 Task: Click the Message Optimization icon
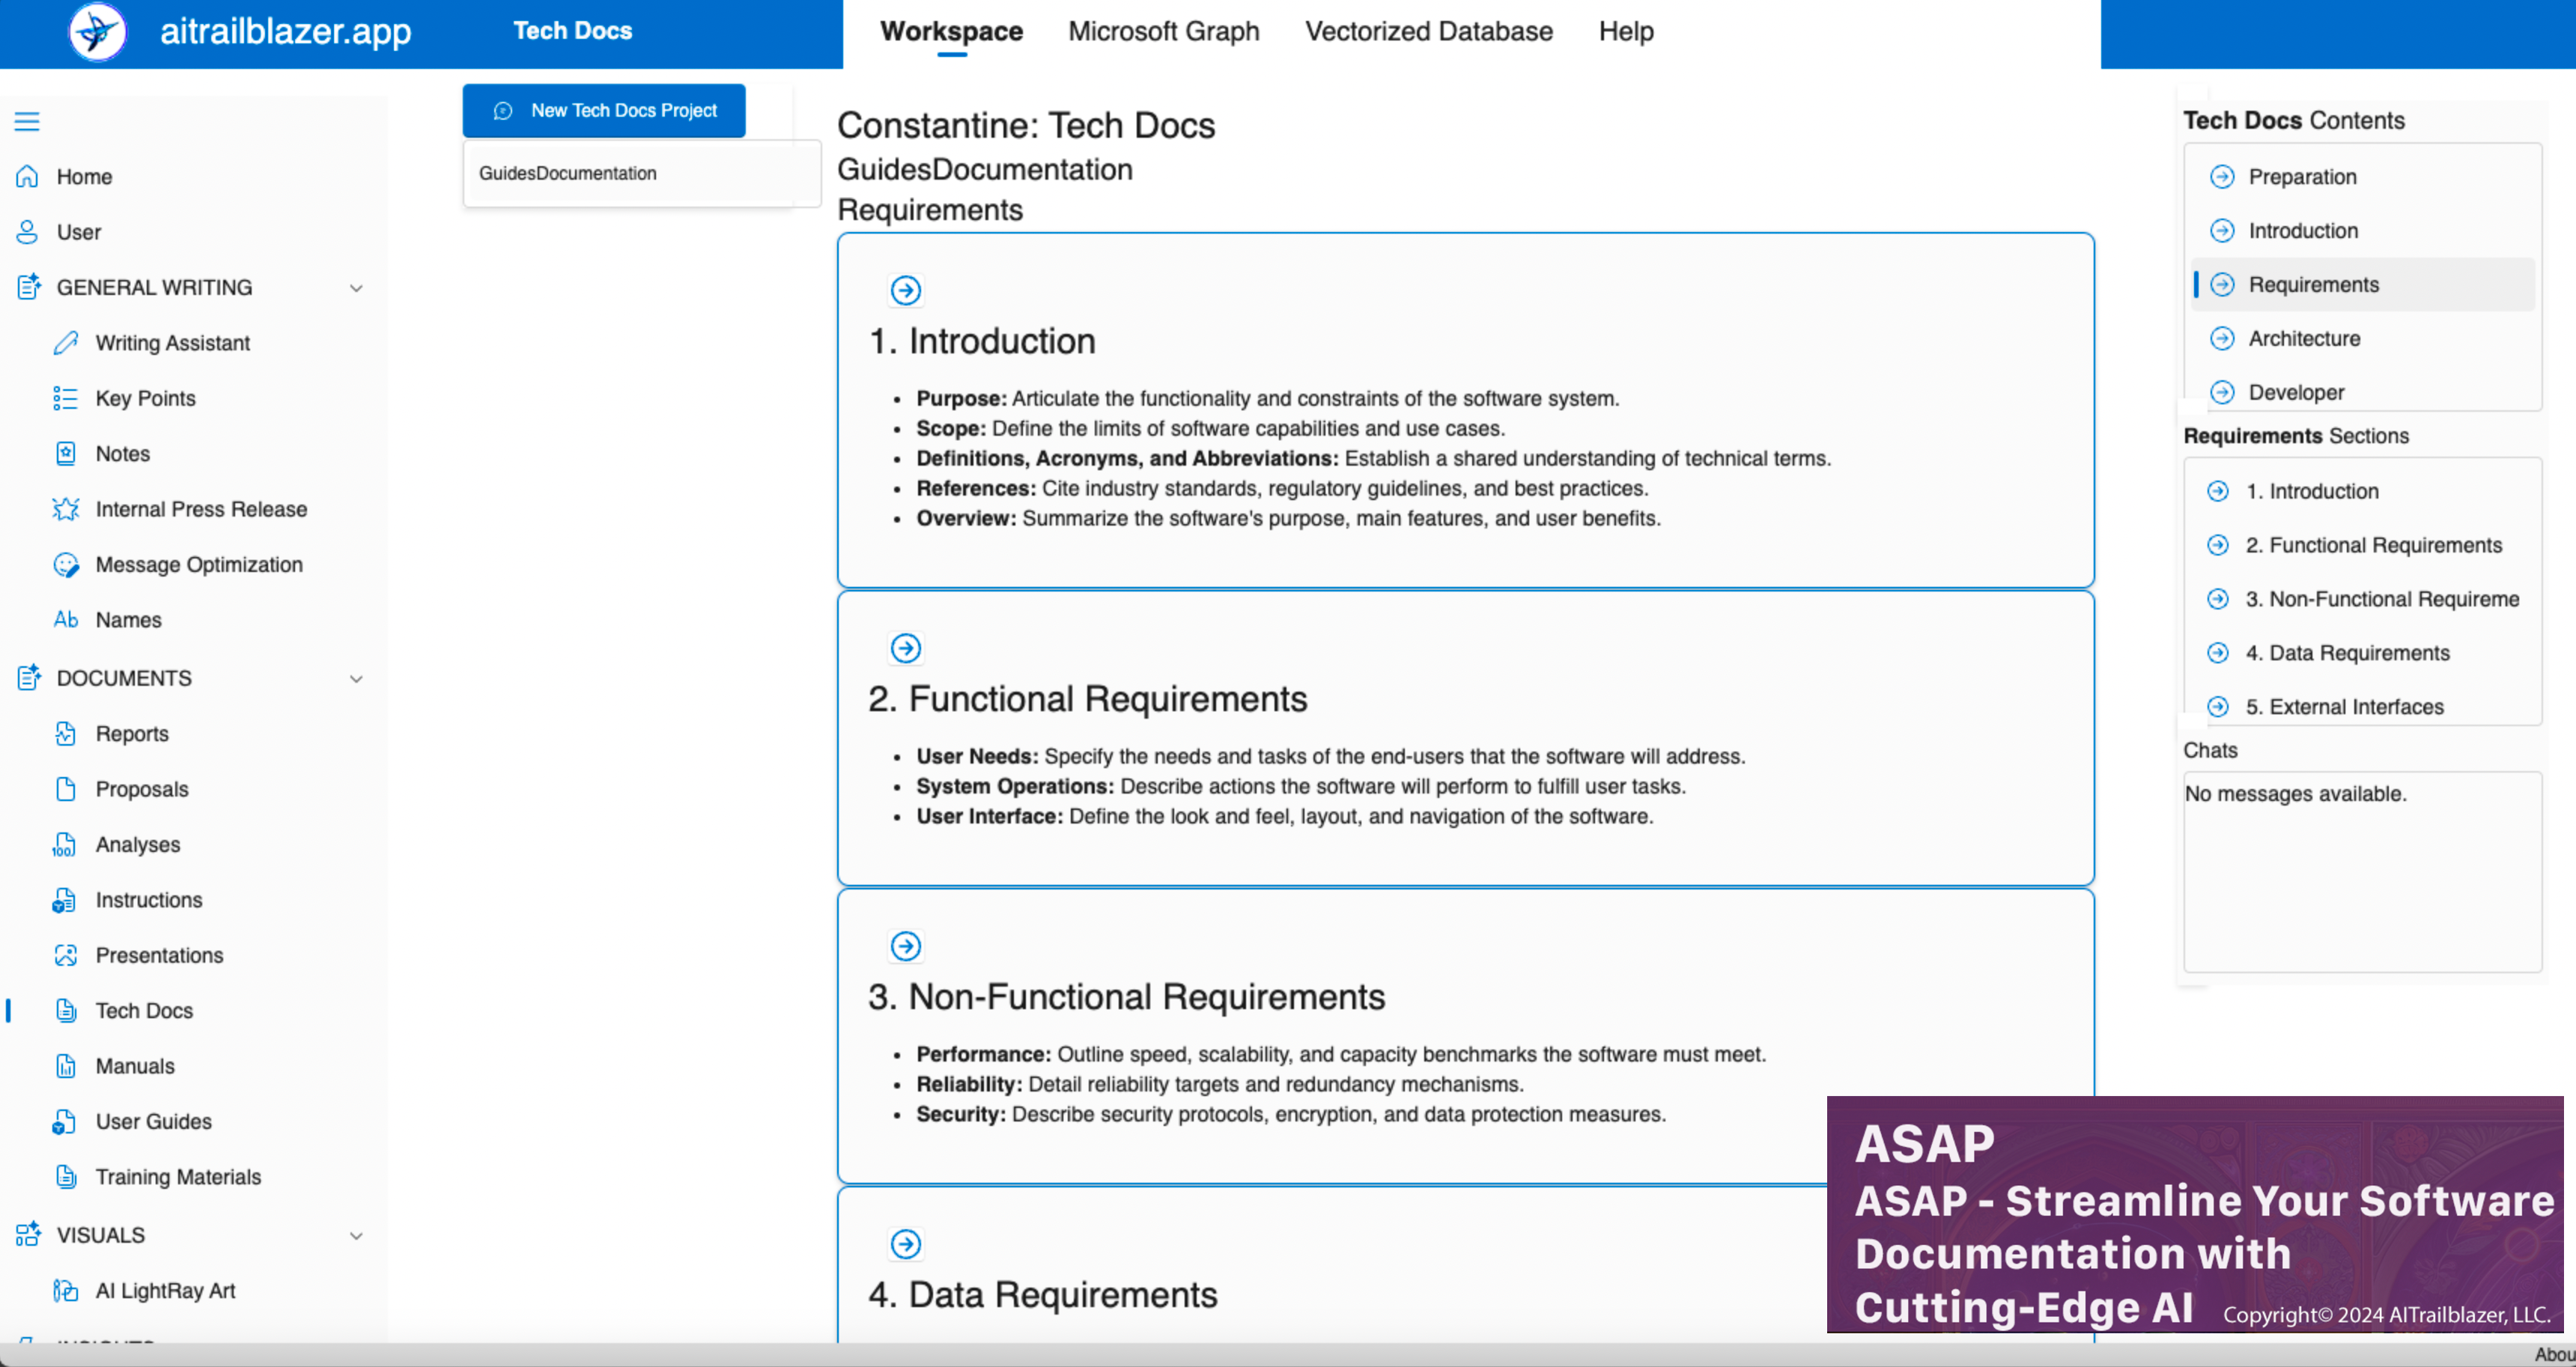66,565
